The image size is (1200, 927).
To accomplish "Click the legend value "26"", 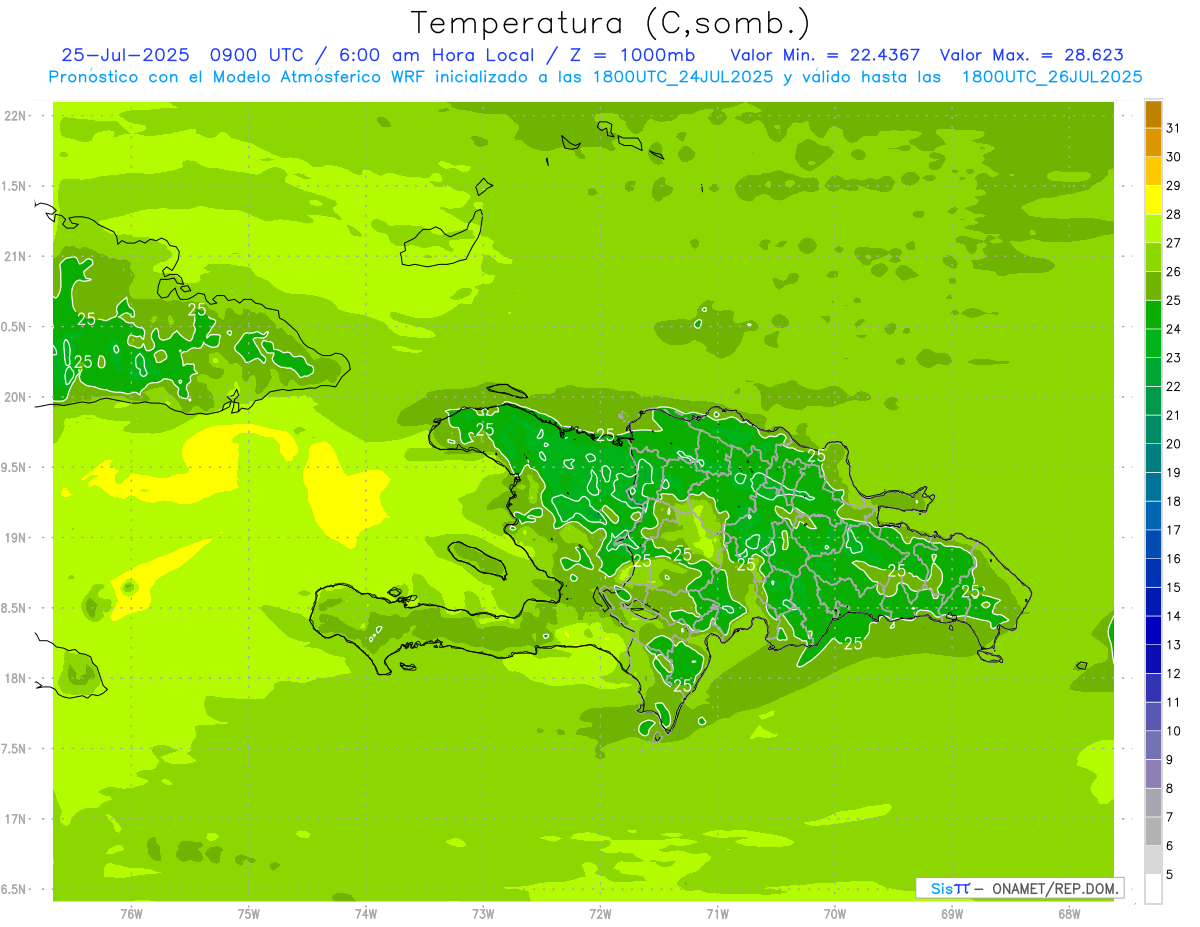I will point(1174,272).
